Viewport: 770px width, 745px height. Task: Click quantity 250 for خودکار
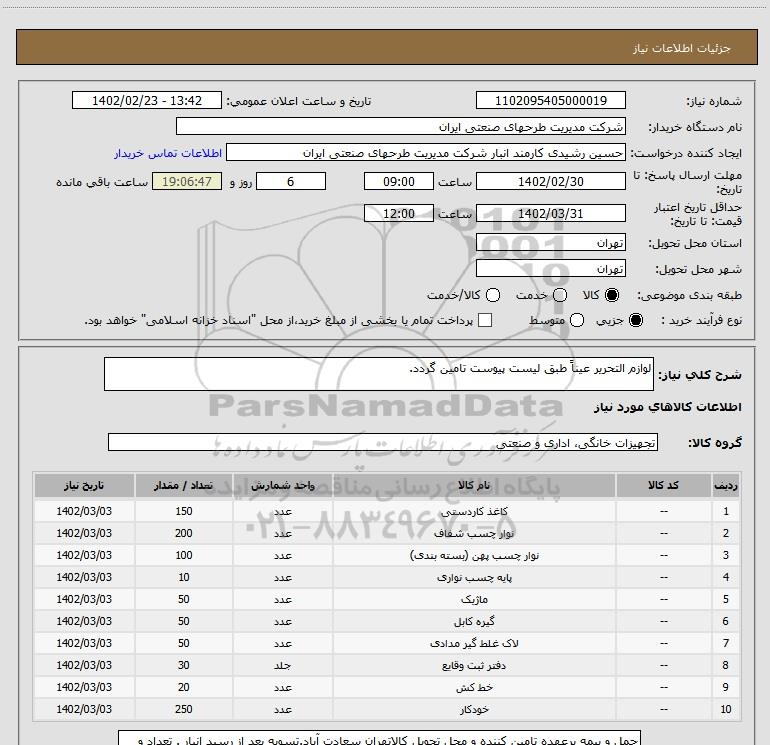pyautogui.click(x=184, y=709)
